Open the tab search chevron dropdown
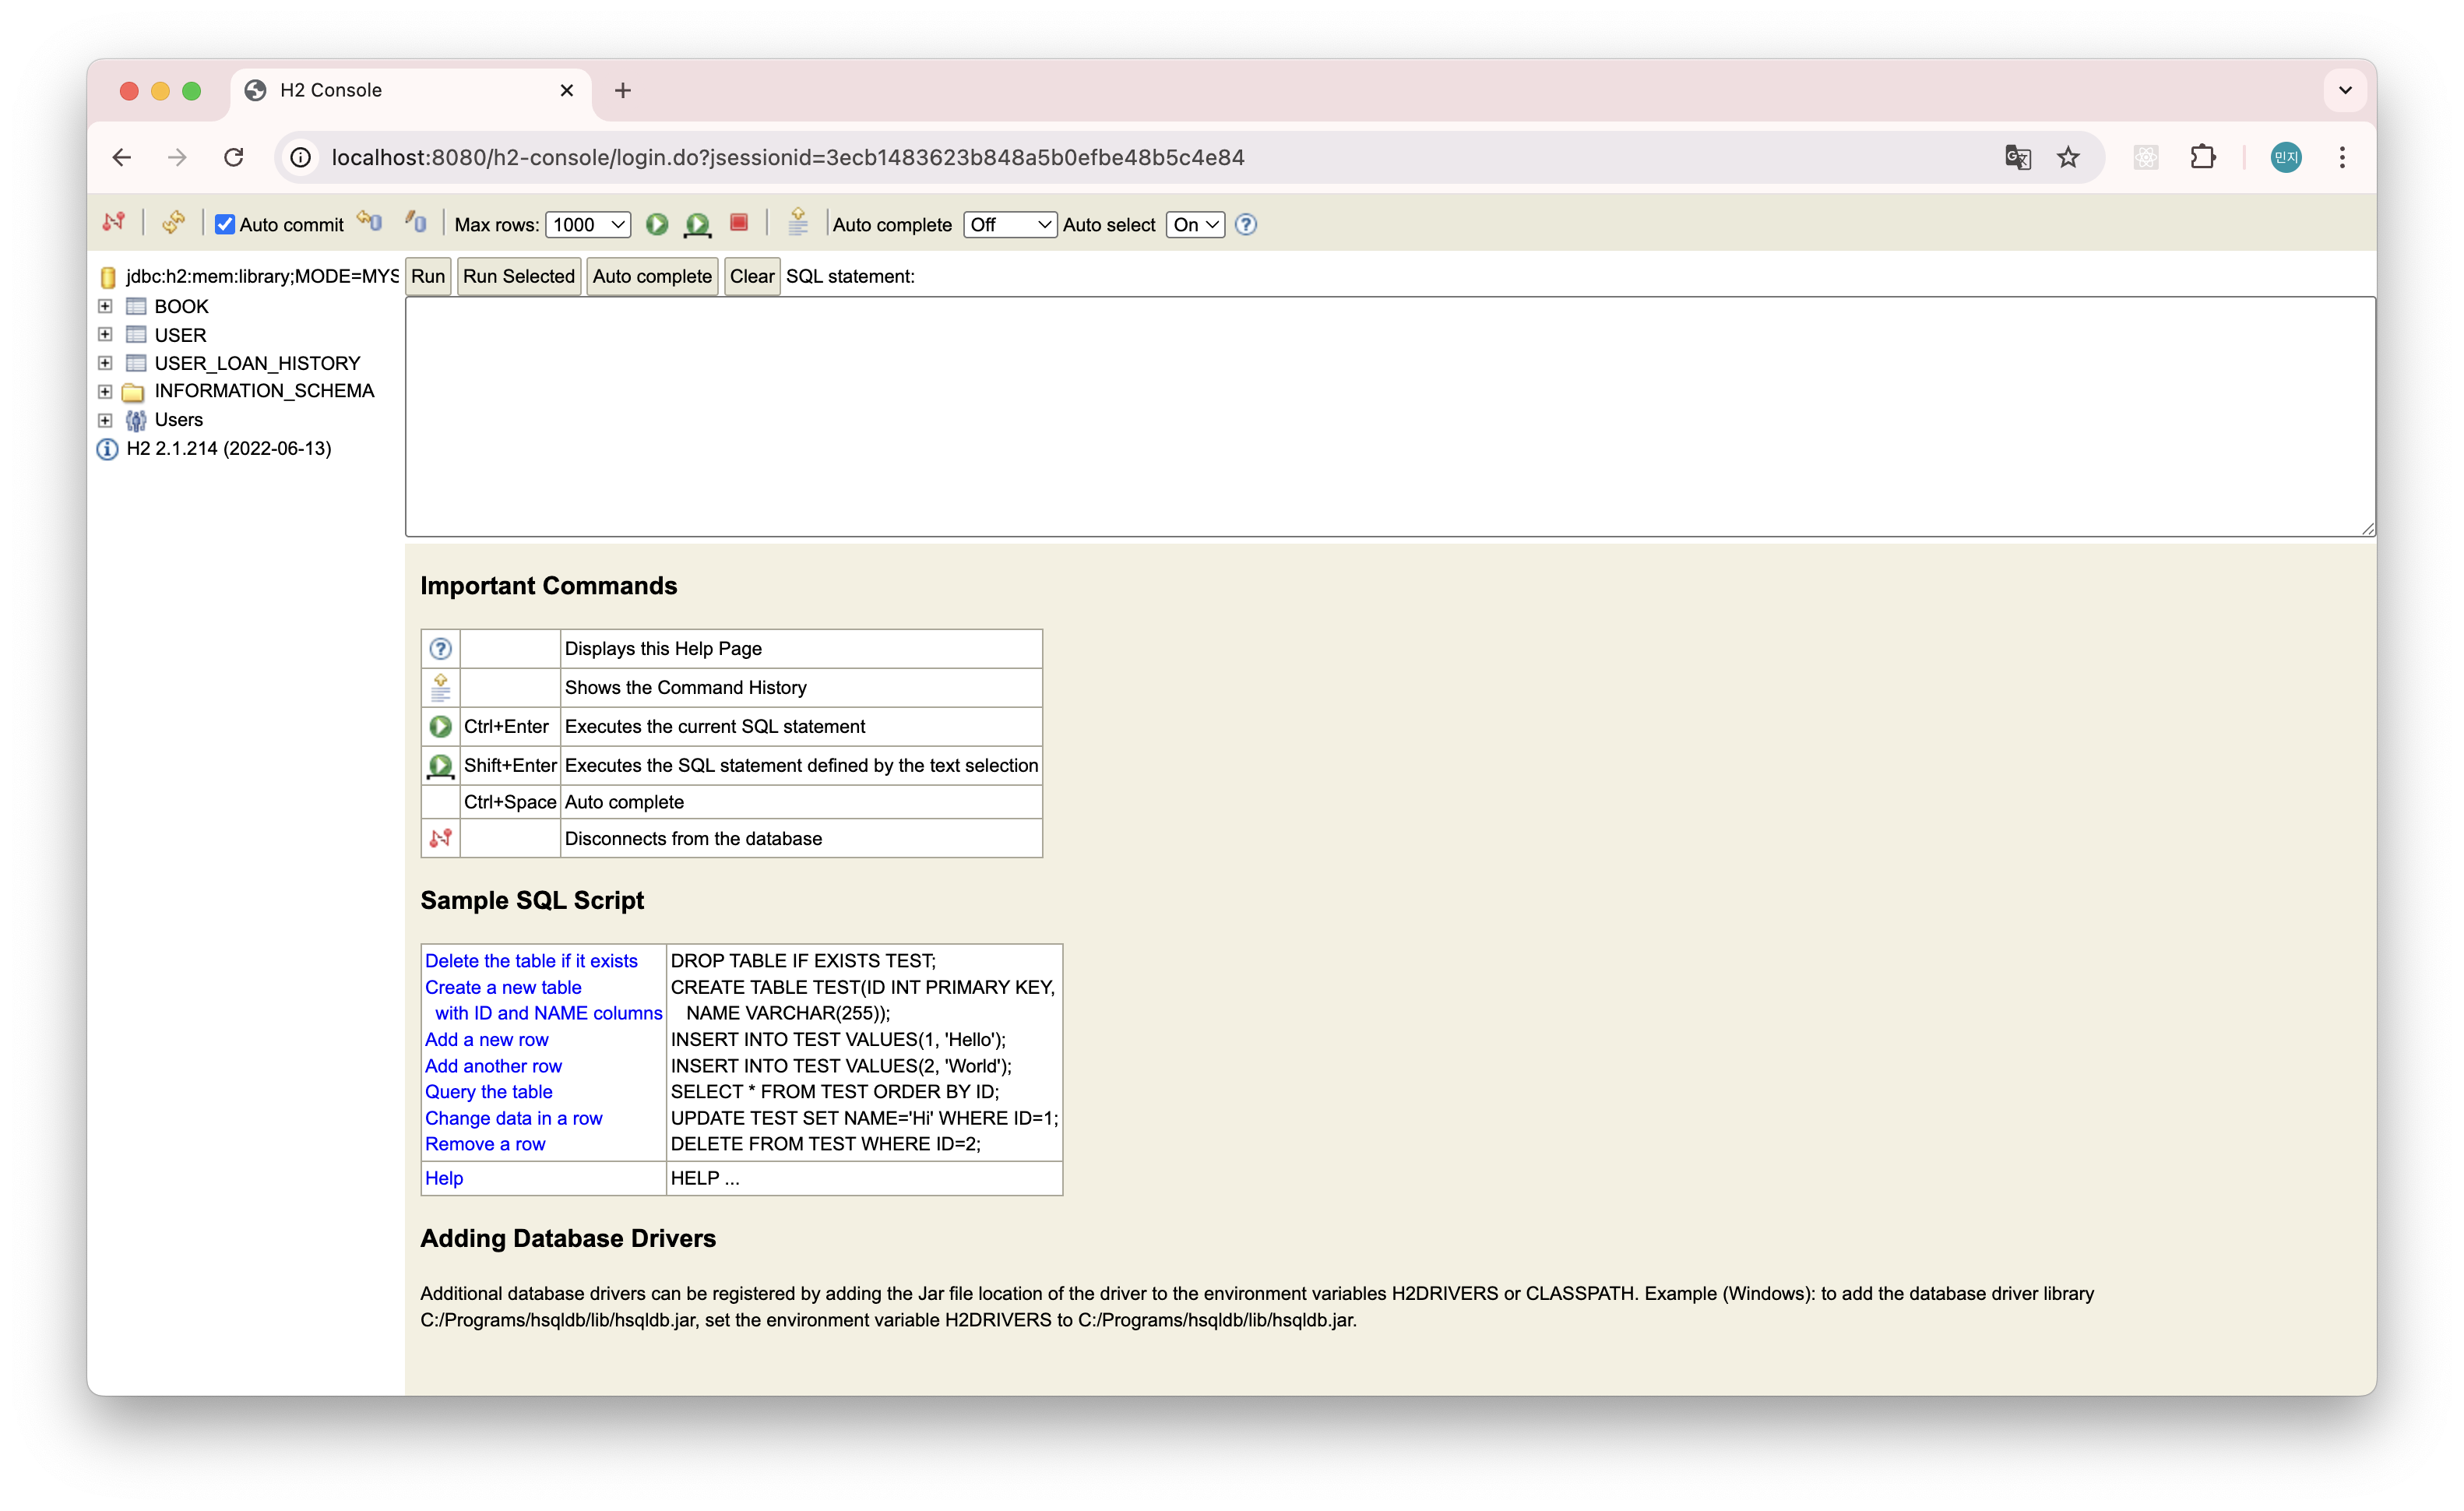2464x1511 pixels. click(2345, 90)
